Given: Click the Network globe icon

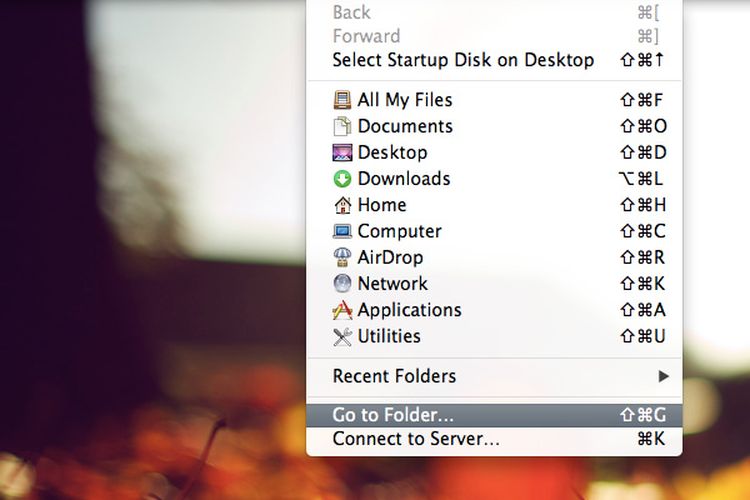Looking at the screenshot, I should pos(342,284).
